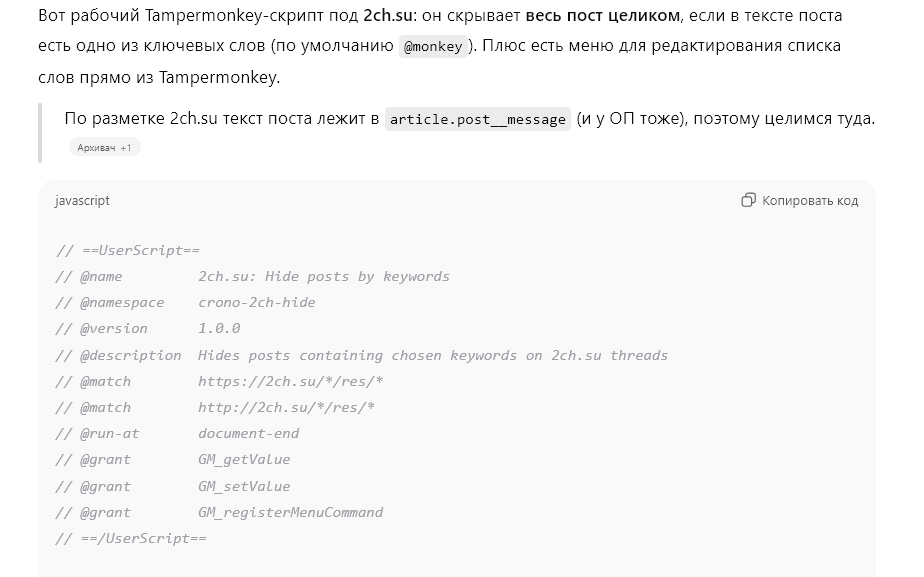This screenshot has height=577, width=924.
Task: Click the @namespace value "crono-2ch-hide"
Action: coord(256,302)
